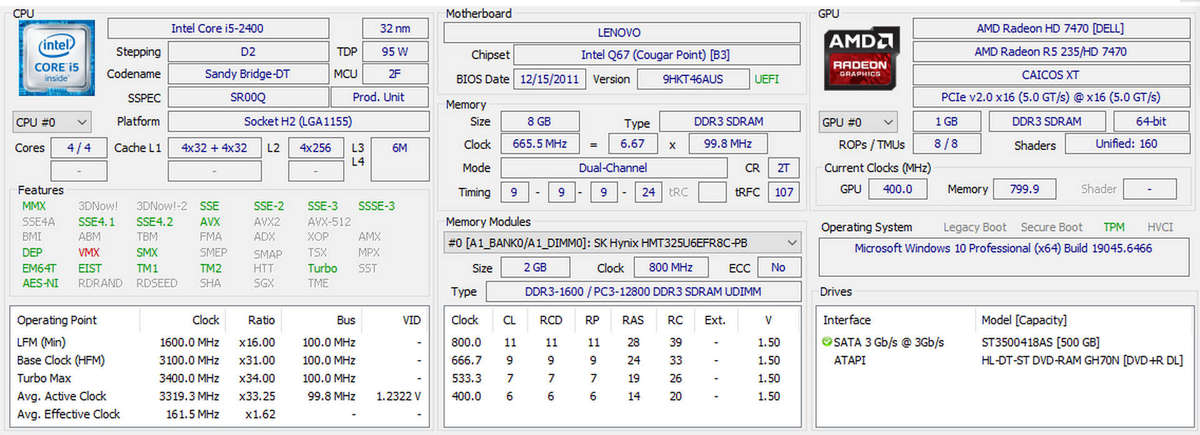Image resolution: width=1200 pixels, height=435 pixels.
Task: Click the EM64T feature label
Action: point(40,268)
